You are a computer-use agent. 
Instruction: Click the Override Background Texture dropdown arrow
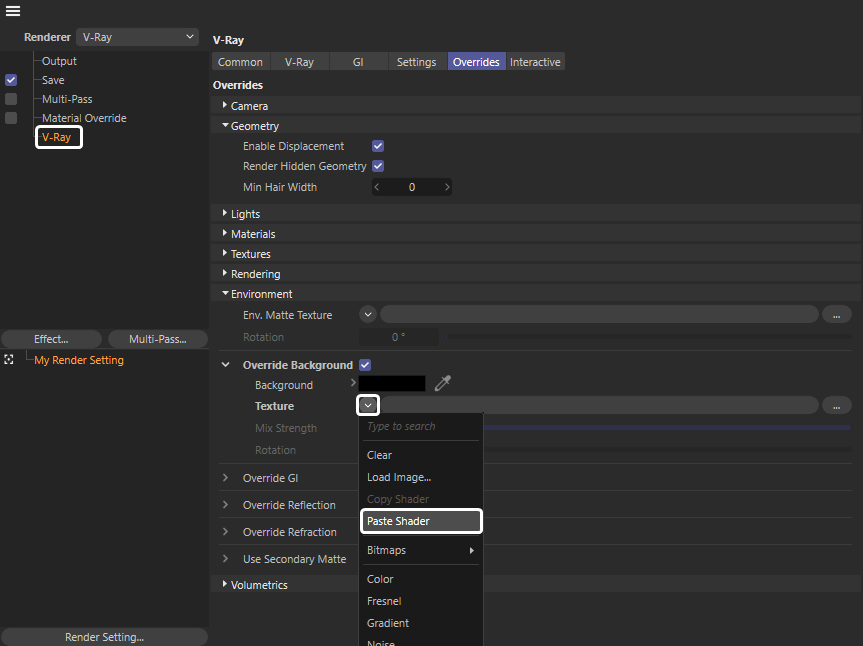368,406
